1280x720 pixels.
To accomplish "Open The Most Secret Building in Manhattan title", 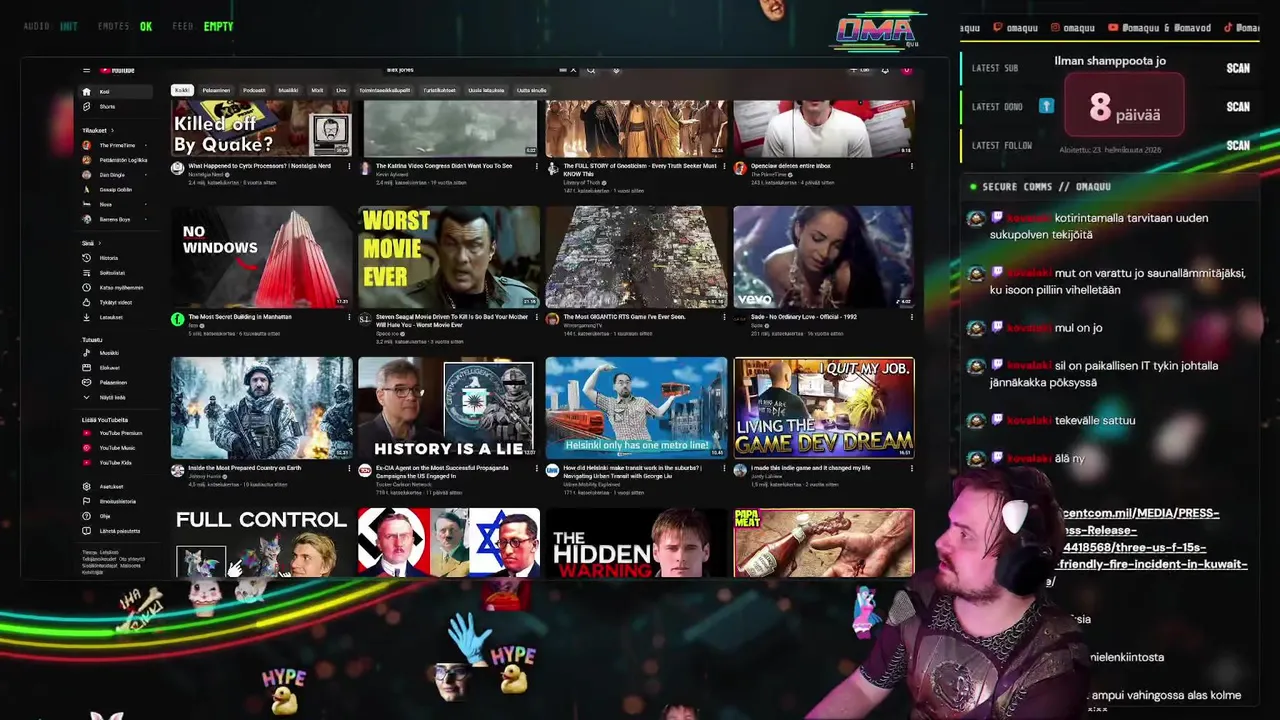I will click(x=240, y=317).
